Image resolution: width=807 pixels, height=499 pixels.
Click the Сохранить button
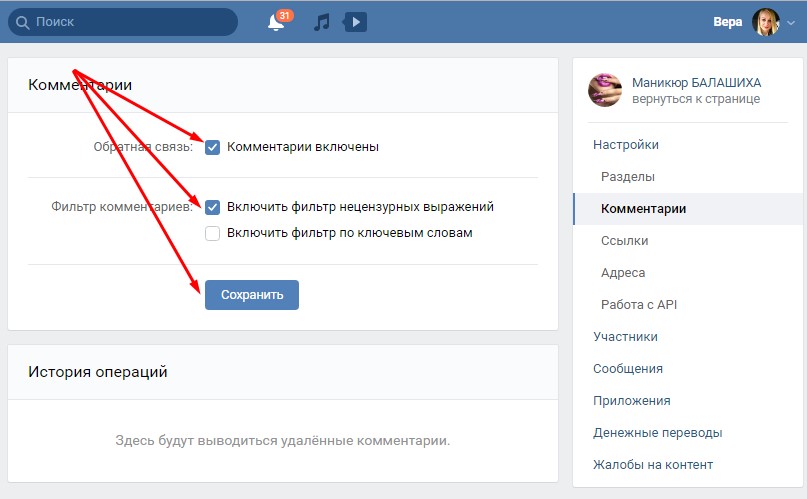252,295
